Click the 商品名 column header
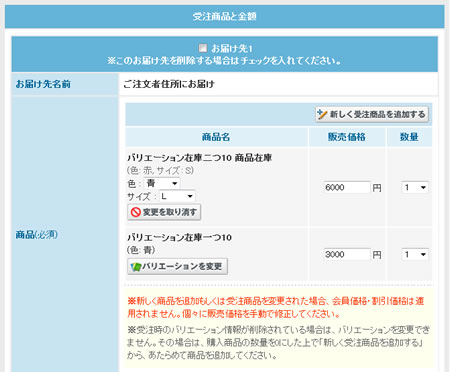The height and width of the screenshot is (372, 450). tap(216, 137)
